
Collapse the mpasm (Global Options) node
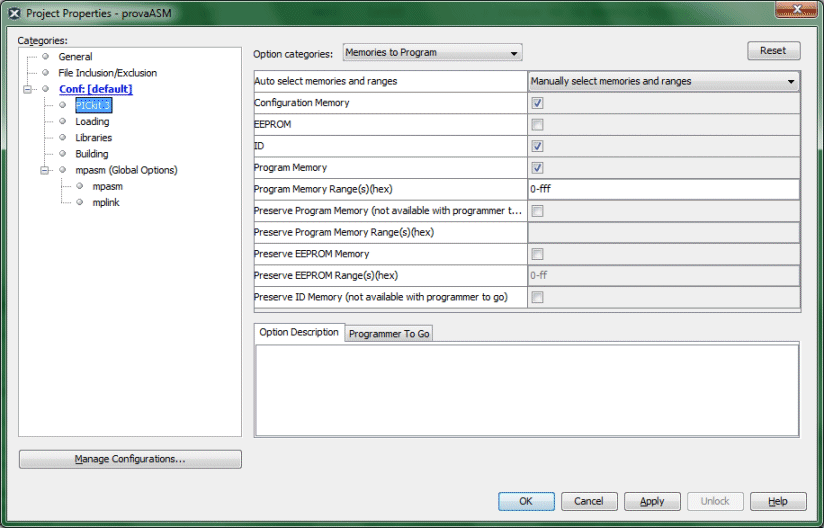coord(45,170)
